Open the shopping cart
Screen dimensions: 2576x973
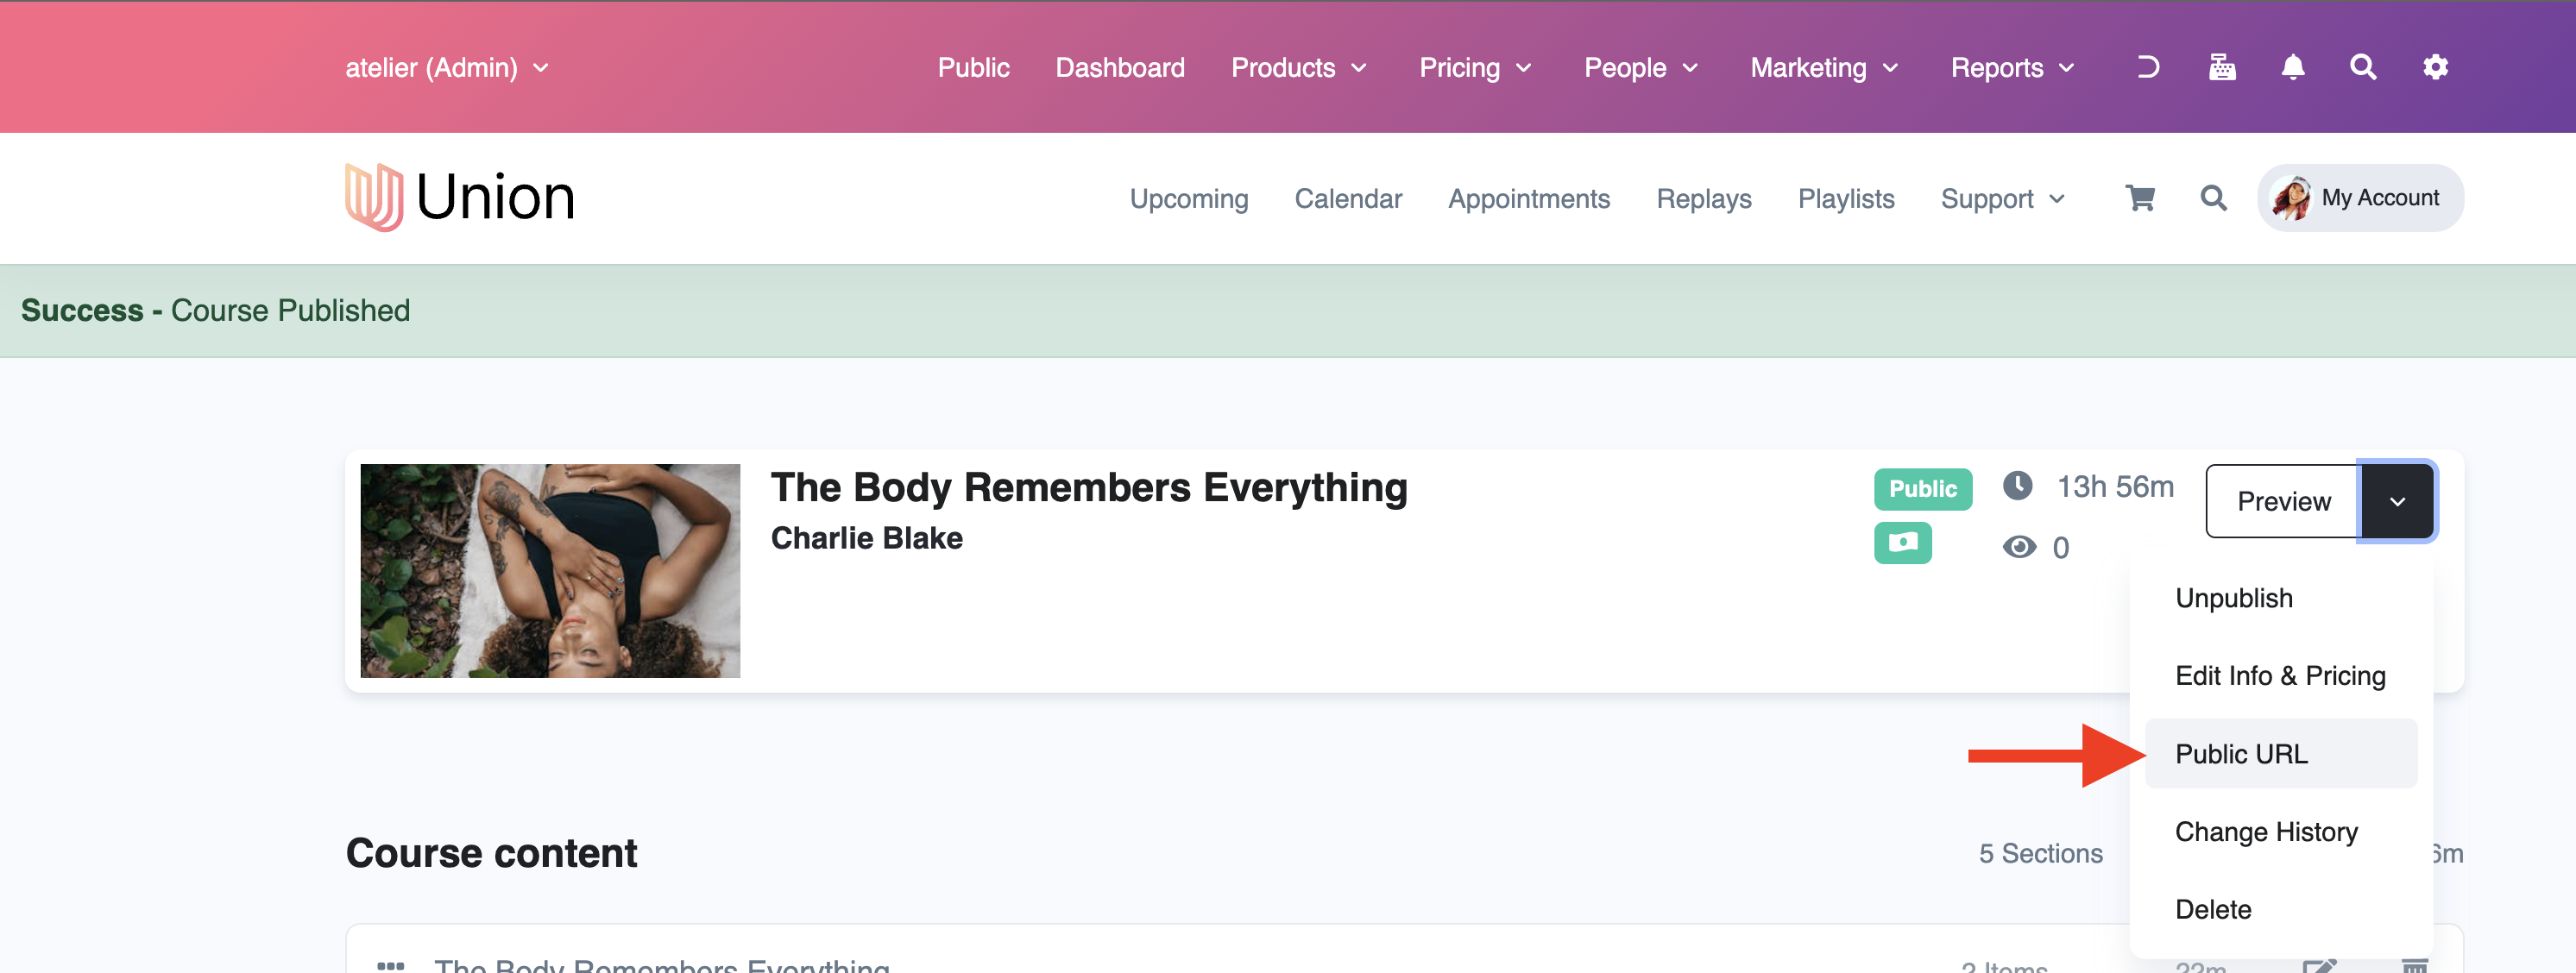tap(2140, 198)
